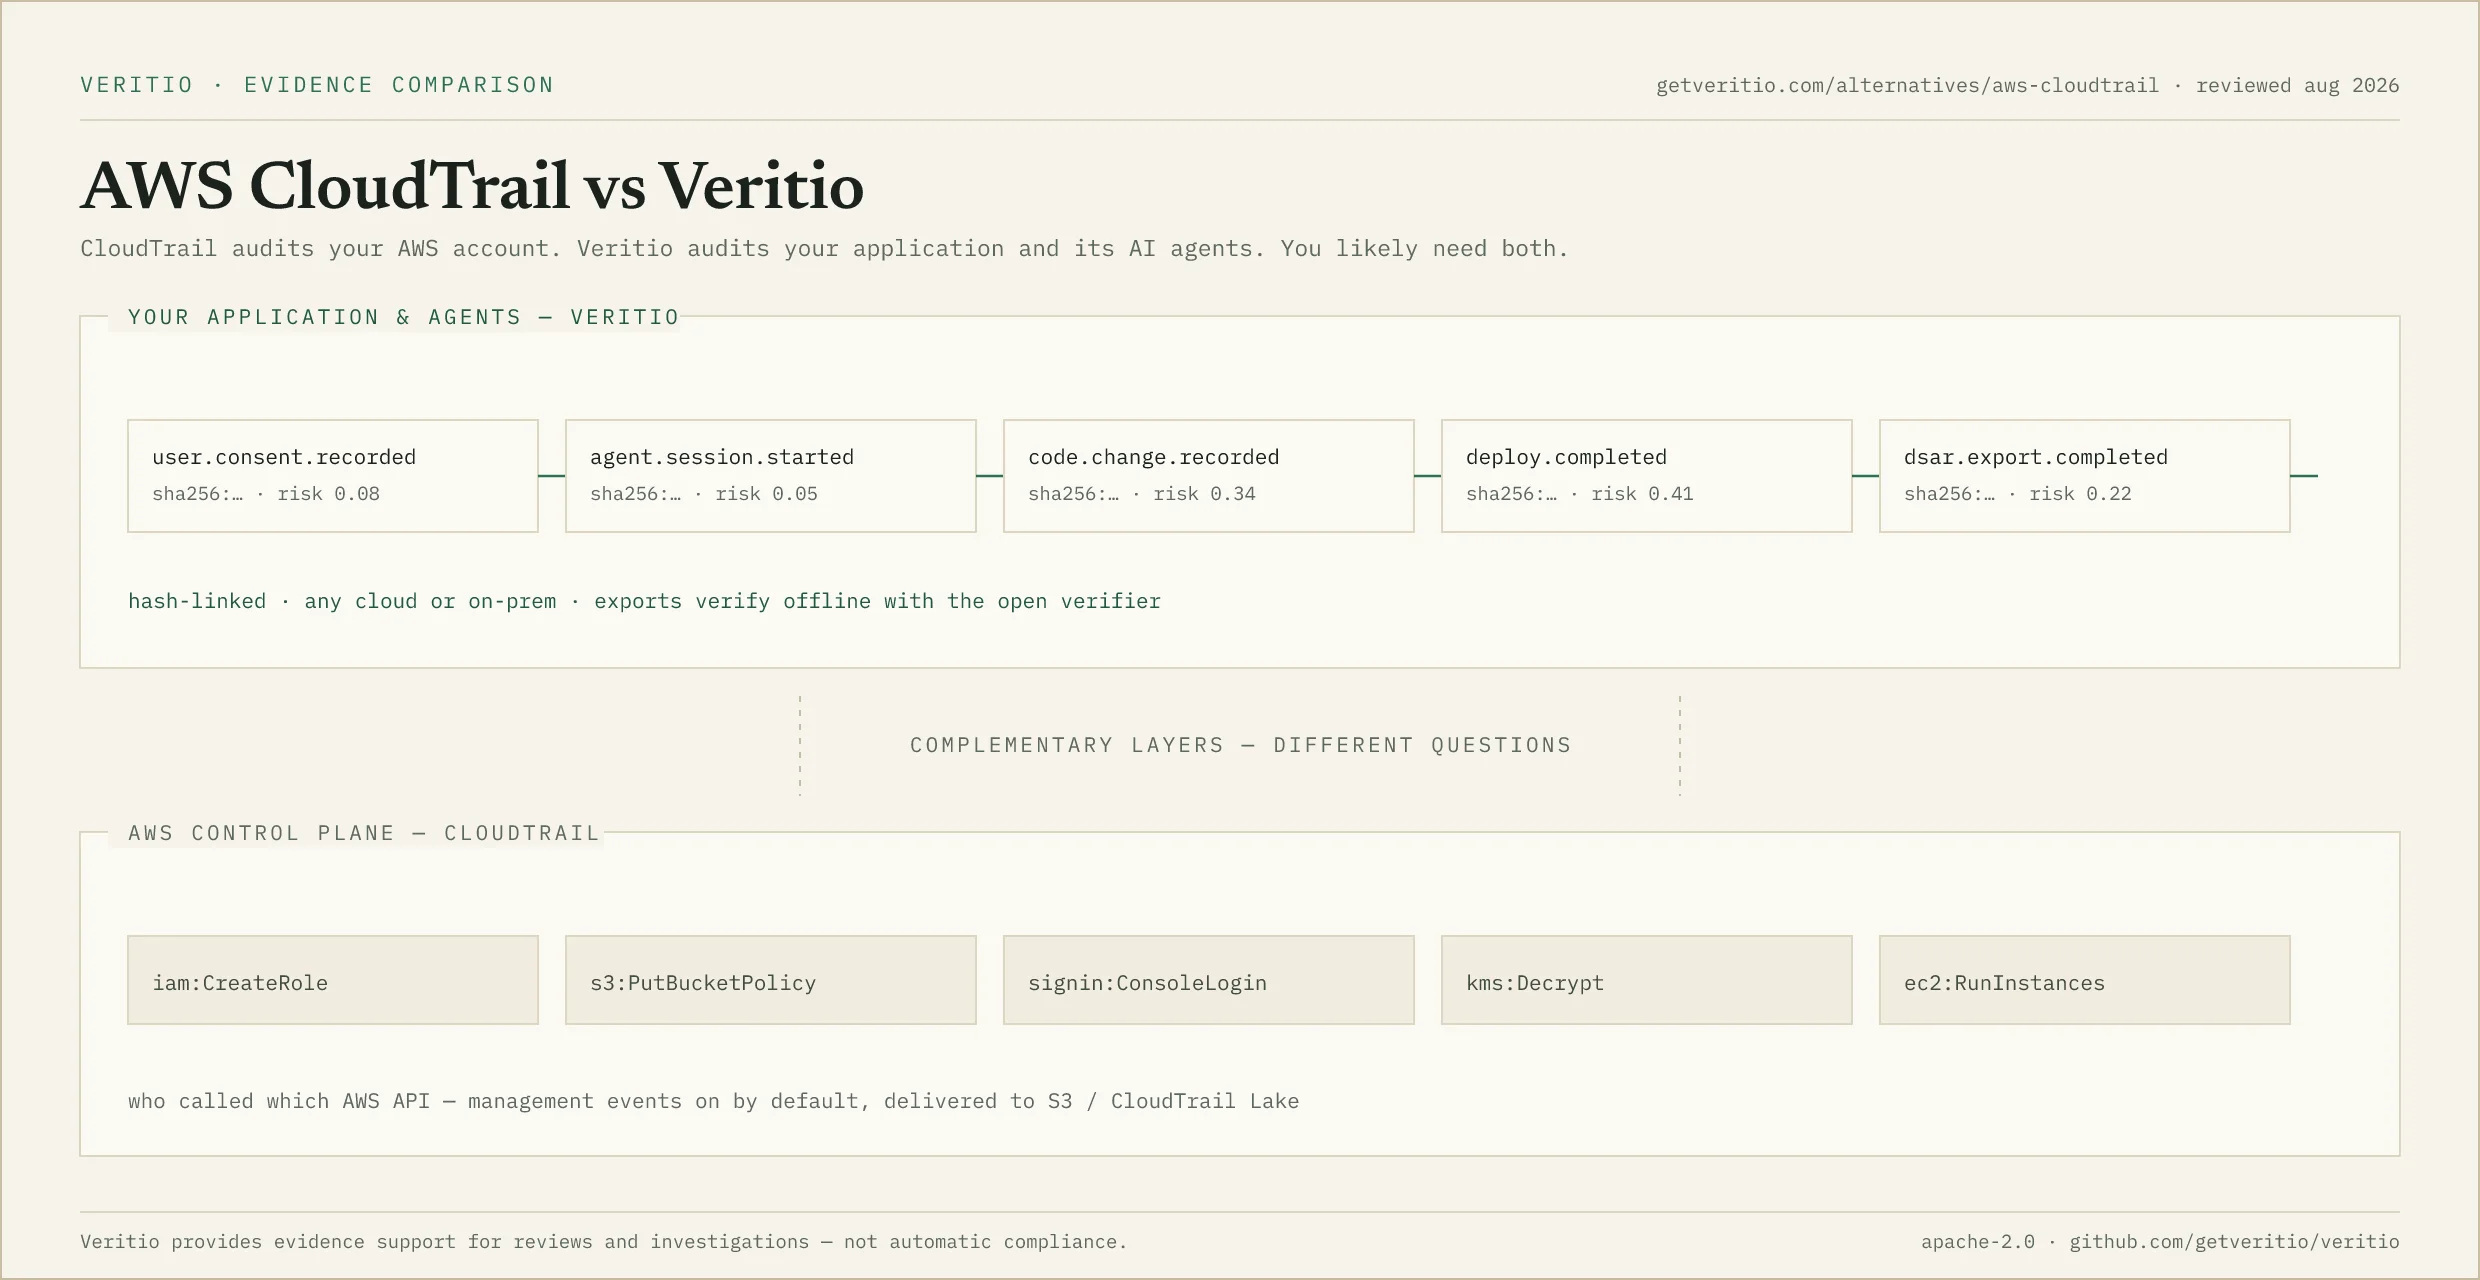Open the code.change.recorded event card
This screenshot has height=1280, width=2480.
1209,476
